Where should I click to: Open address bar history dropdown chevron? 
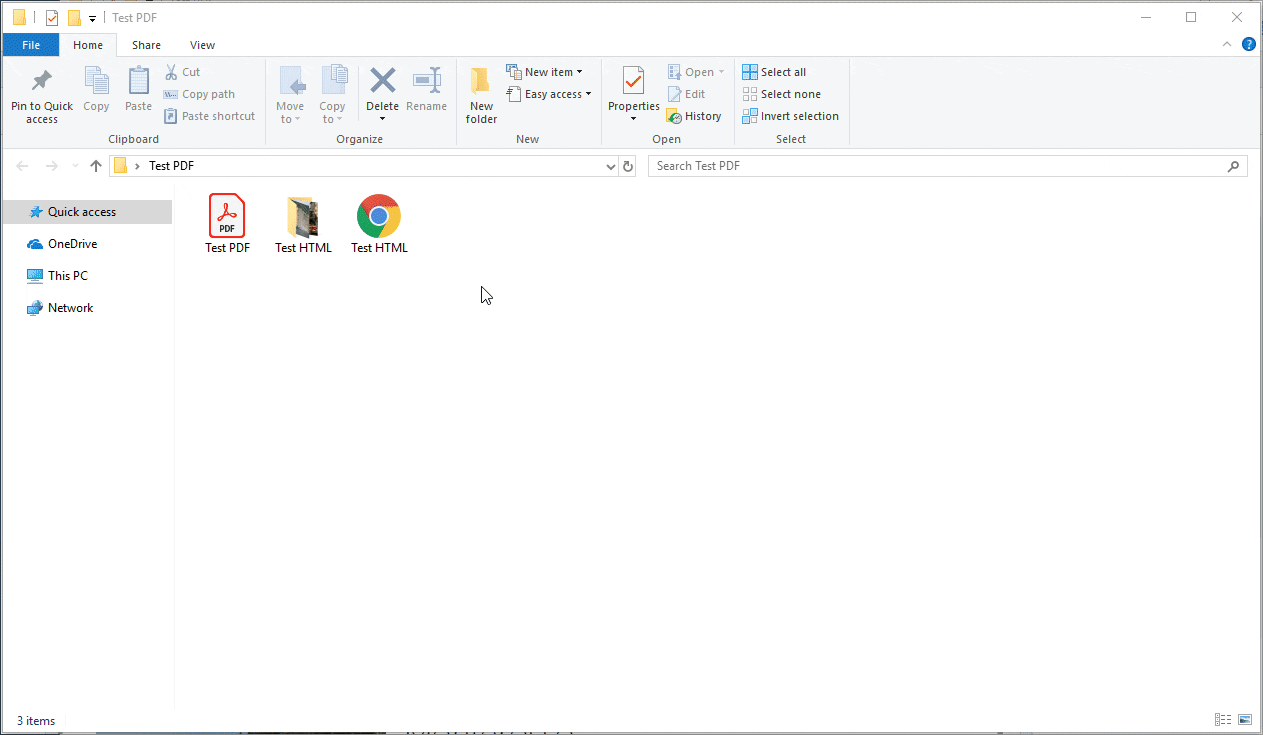point(611,167)
